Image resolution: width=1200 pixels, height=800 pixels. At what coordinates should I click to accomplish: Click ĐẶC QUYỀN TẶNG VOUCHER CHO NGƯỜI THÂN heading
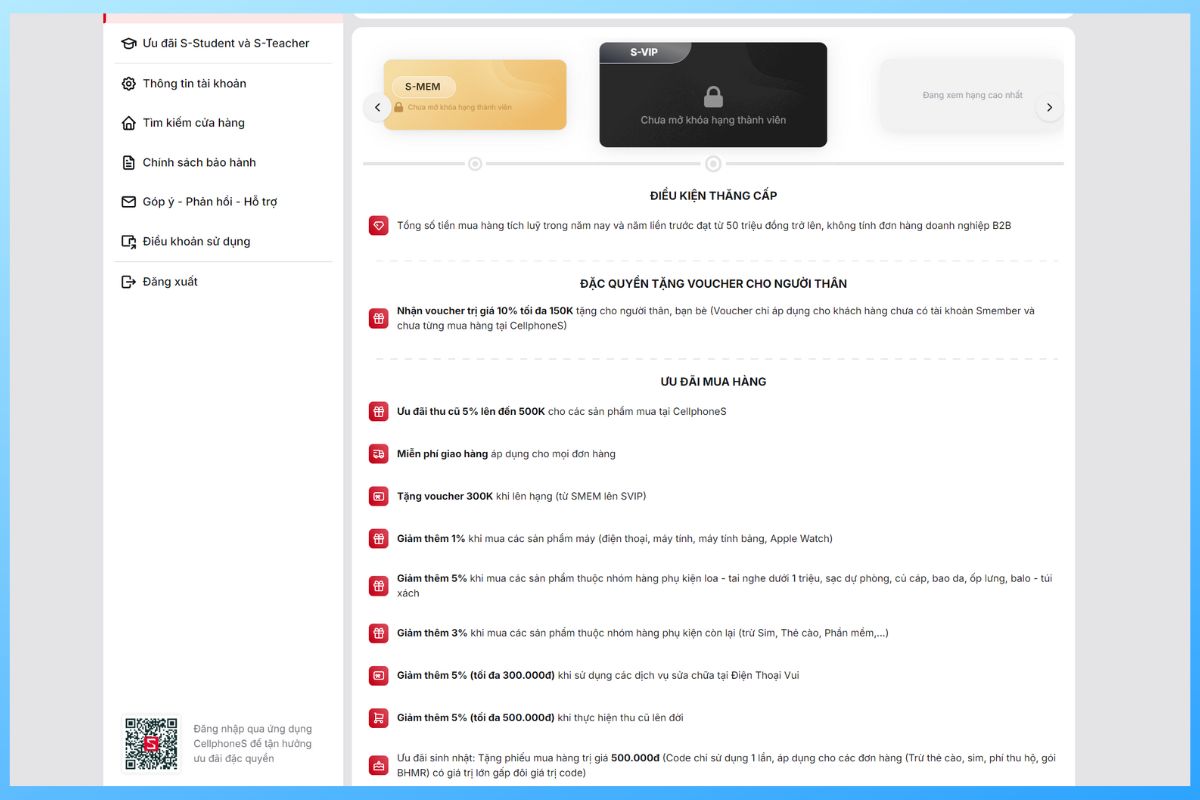pyautogui.click(x=713, y=284)
